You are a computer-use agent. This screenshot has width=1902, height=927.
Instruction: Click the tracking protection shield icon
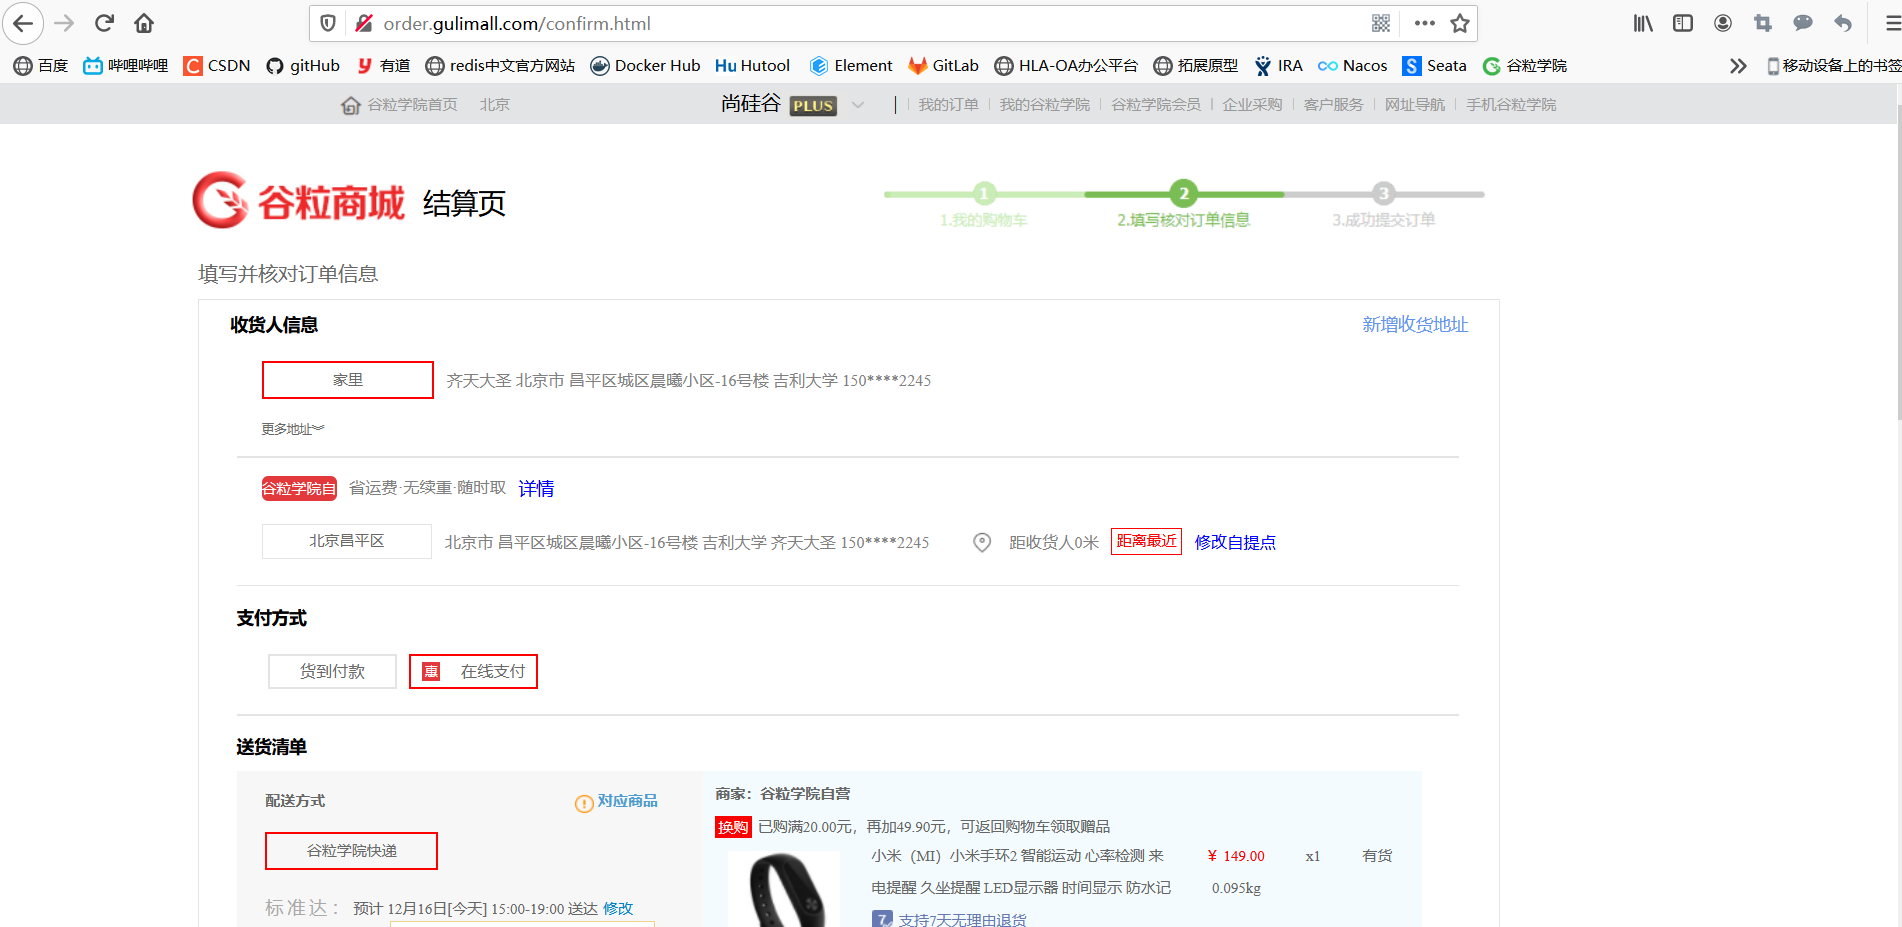329,23
